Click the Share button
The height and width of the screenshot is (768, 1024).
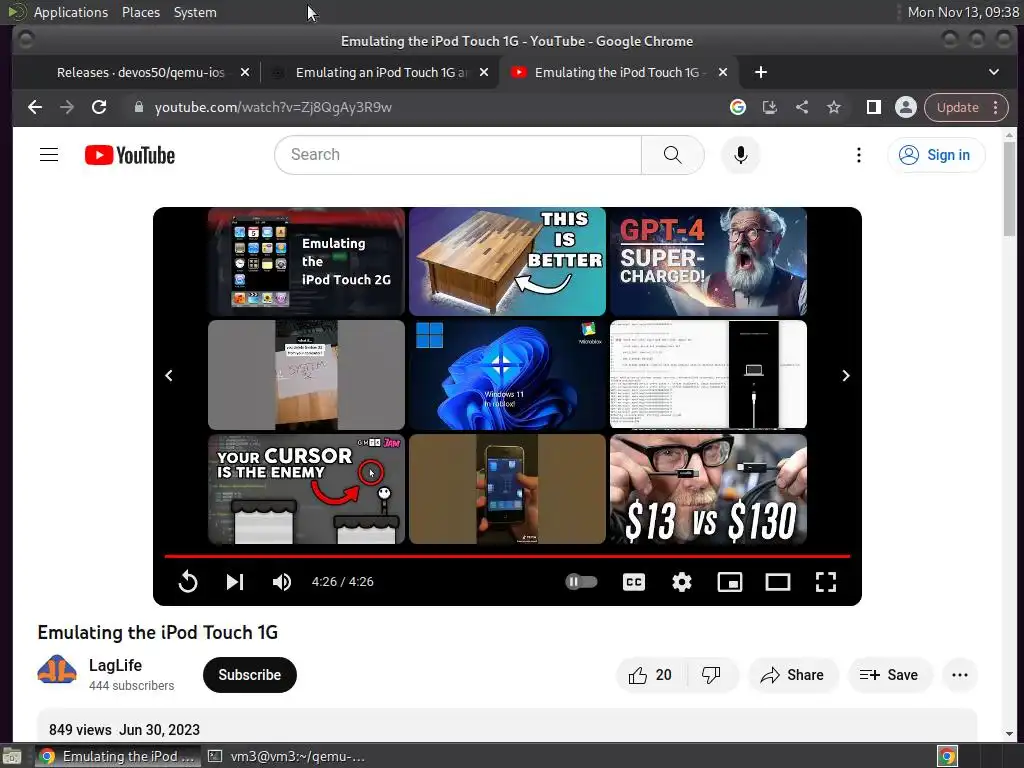(792, 675)
